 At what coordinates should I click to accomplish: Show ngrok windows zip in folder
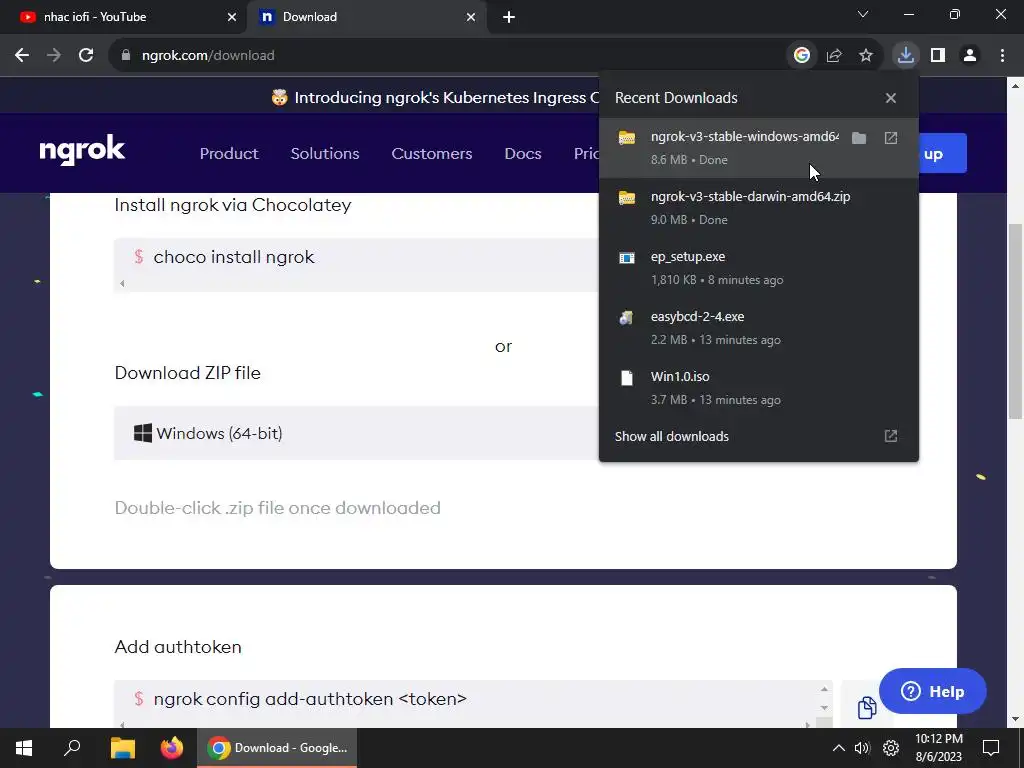click(x=859, y=138)
